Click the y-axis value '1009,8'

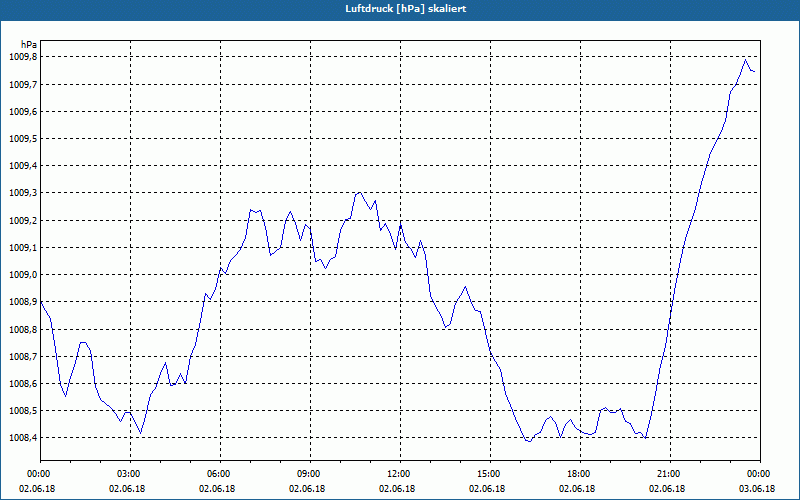pos(23,57)
